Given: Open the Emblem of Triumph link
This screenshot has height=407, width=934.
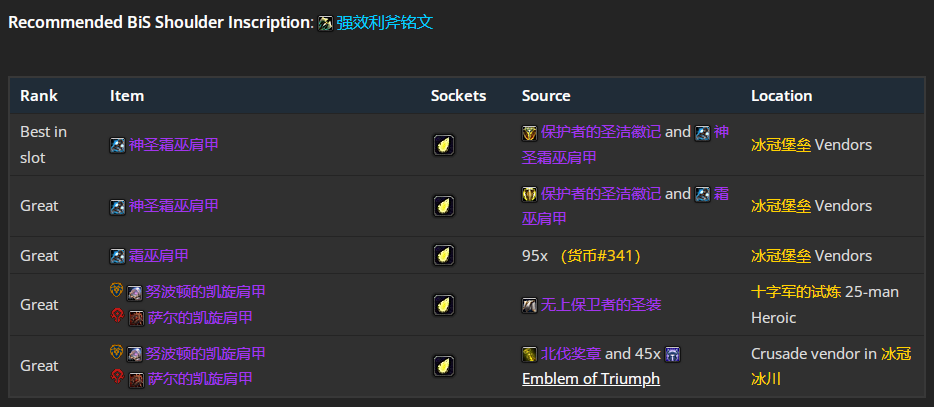Looking at the screenshot, I should (590, 379).
